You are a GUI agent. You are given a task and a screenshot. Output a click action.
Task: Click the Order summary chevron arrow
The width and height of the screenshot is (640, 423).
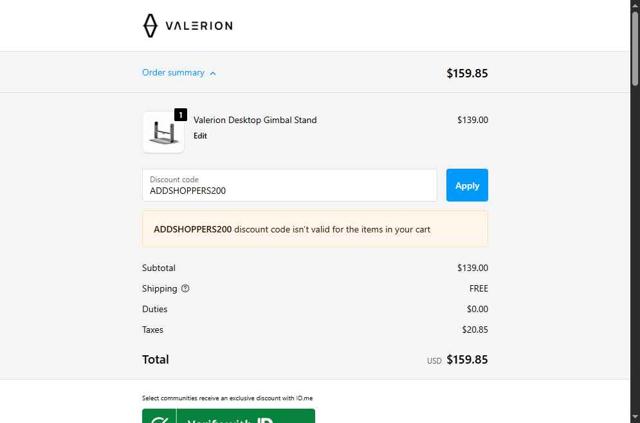click(x=213, y=73)
